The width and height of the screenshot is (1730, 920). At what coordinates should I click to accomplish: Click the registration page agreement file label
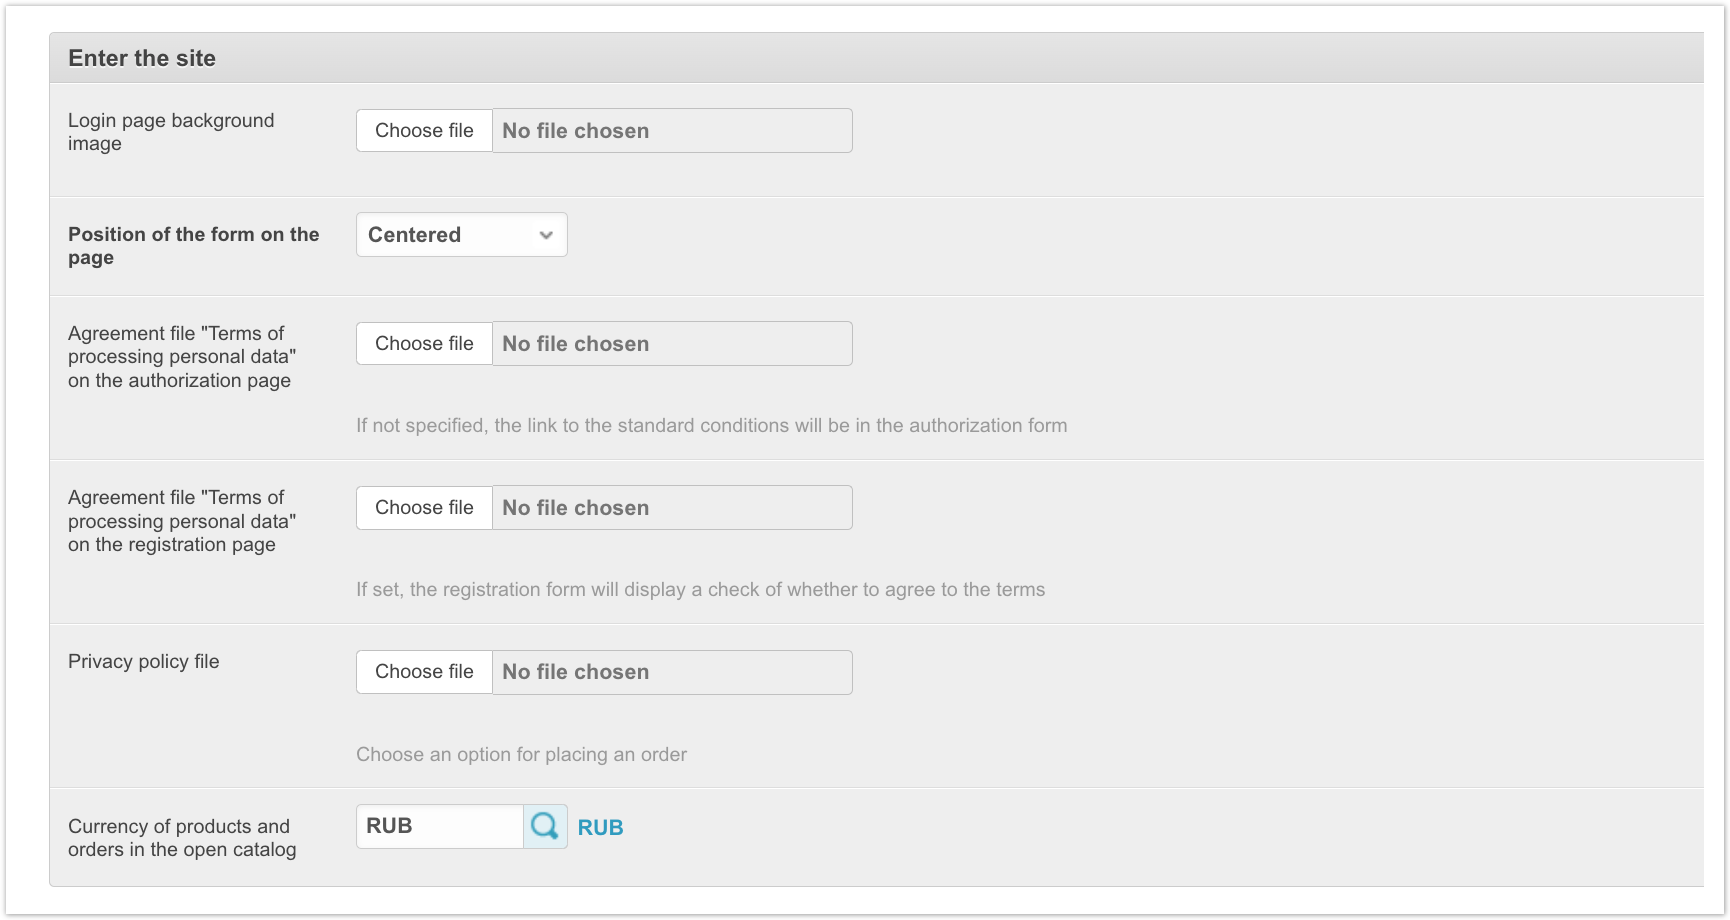tap(182, 521)
